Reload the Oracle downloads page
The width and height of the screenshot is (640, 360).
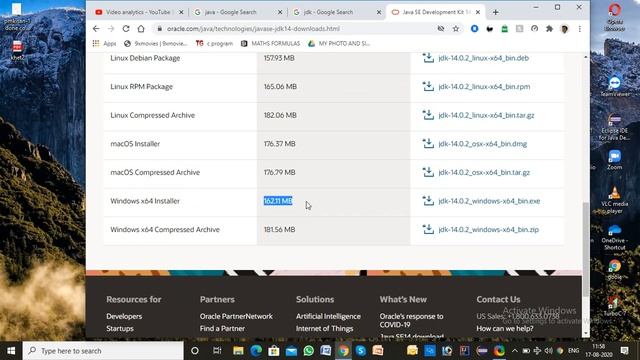click(x=126, y=29)
